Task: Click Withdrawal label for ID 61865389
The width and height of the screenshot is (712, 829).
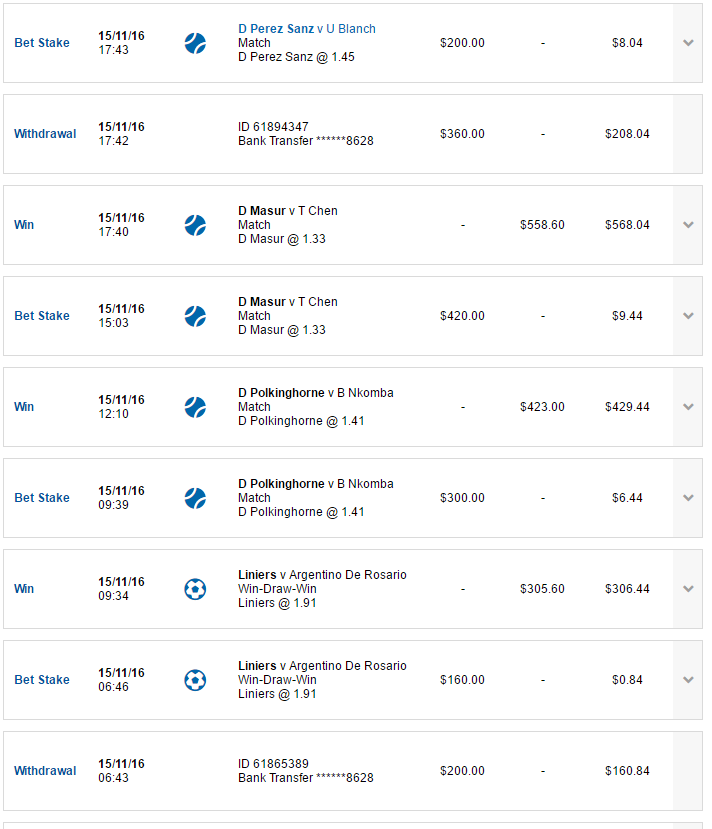Action: pyautogui.click(x=45, y=771)
